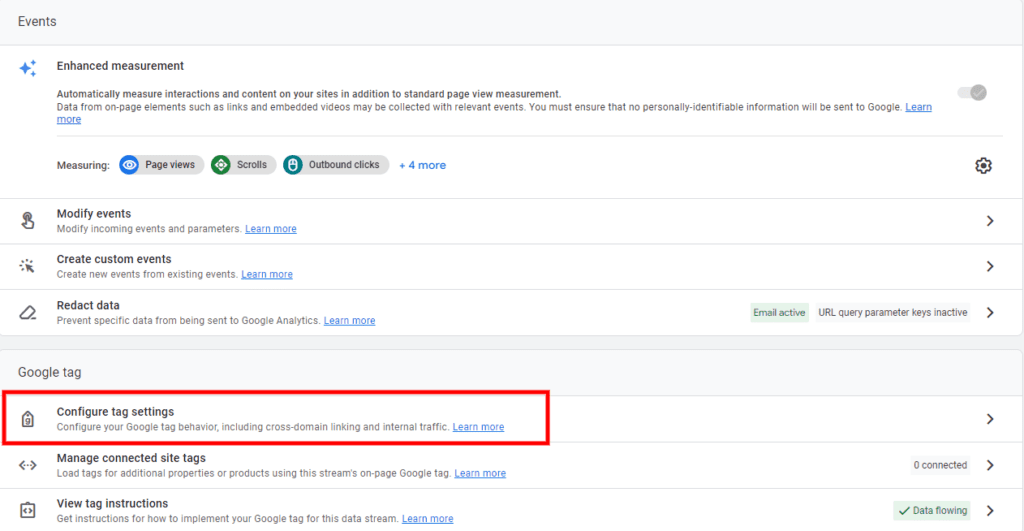Open Learn more link for Configure tag settings
Image resolution: width=1024 pixels, height=531 pixels.
click(478, 427)
